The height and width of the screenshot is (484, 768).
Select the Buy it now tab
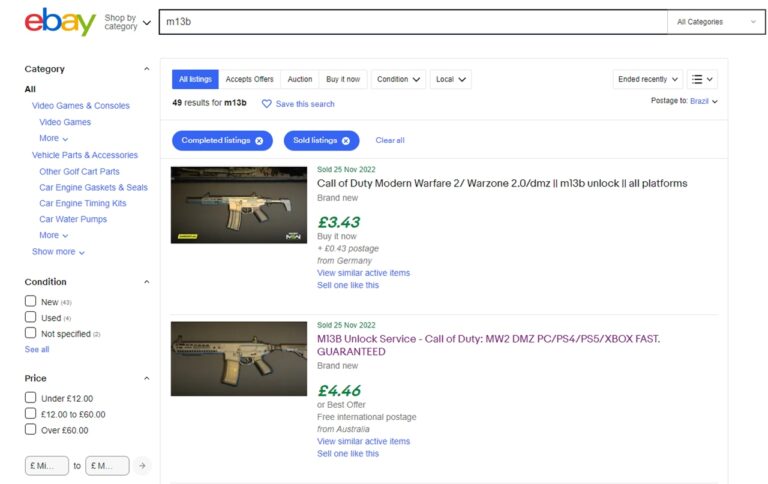(343, 79)
